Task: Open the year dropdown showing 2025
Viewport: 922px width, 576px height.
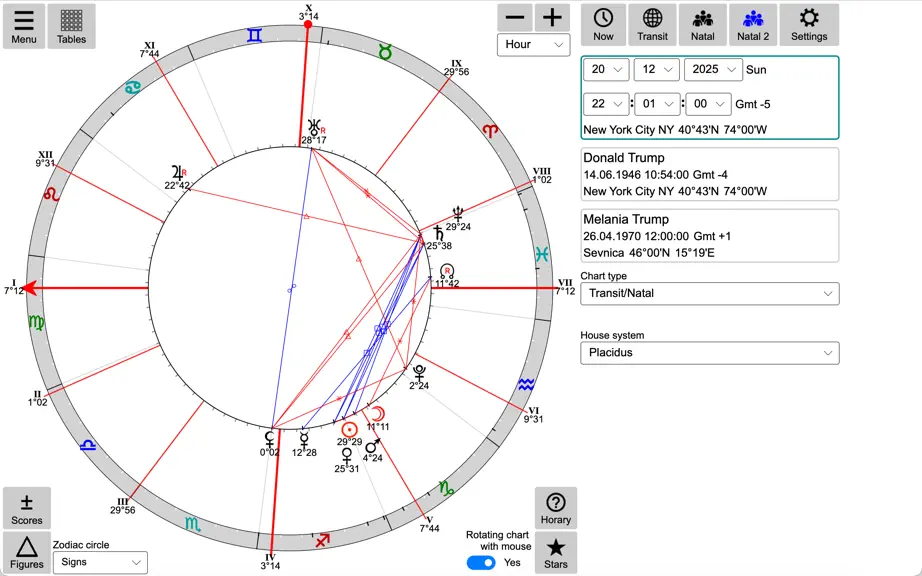Action: [x=713, y=69]
